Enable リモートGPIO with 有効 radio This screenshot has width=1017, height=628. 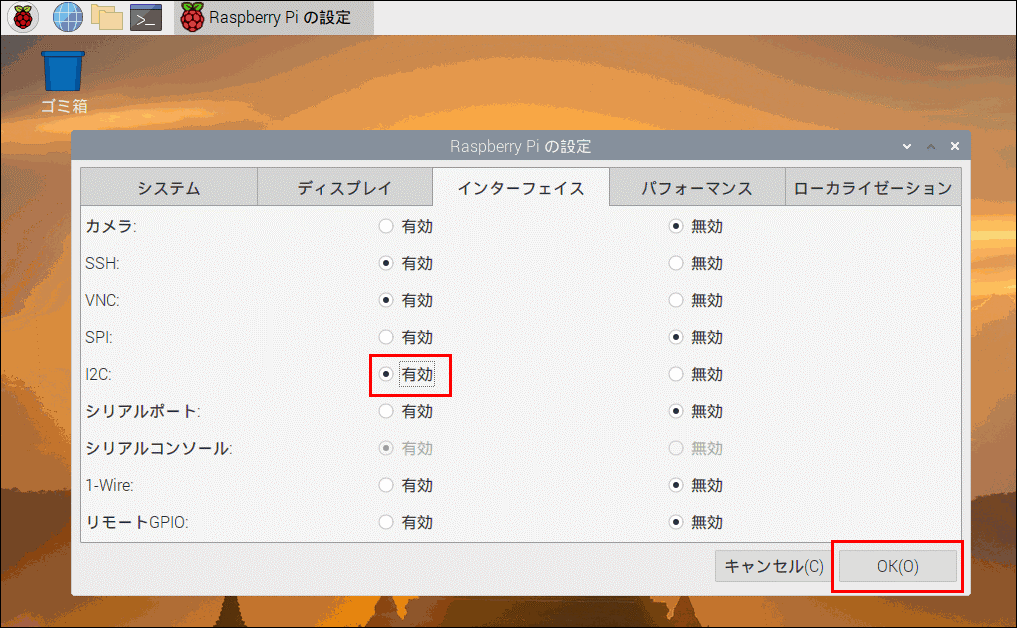coord(386,522)
